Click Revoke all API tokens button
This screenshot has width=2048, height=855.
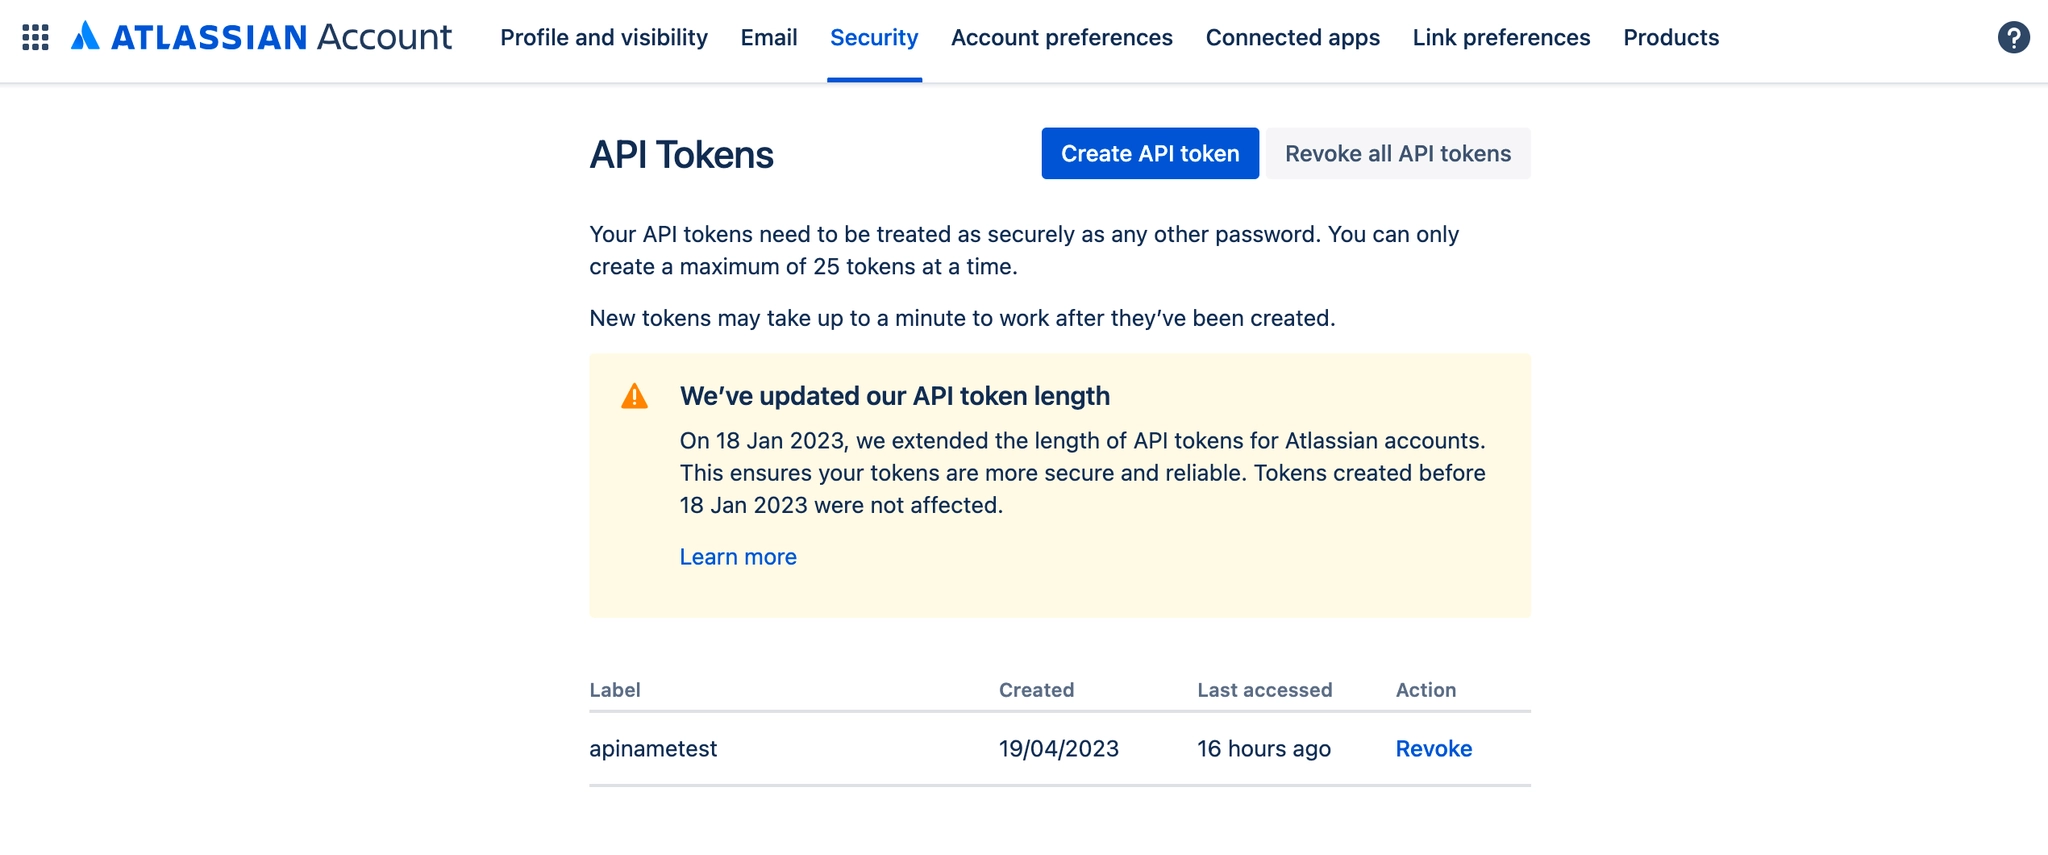tap(1397, 154)
